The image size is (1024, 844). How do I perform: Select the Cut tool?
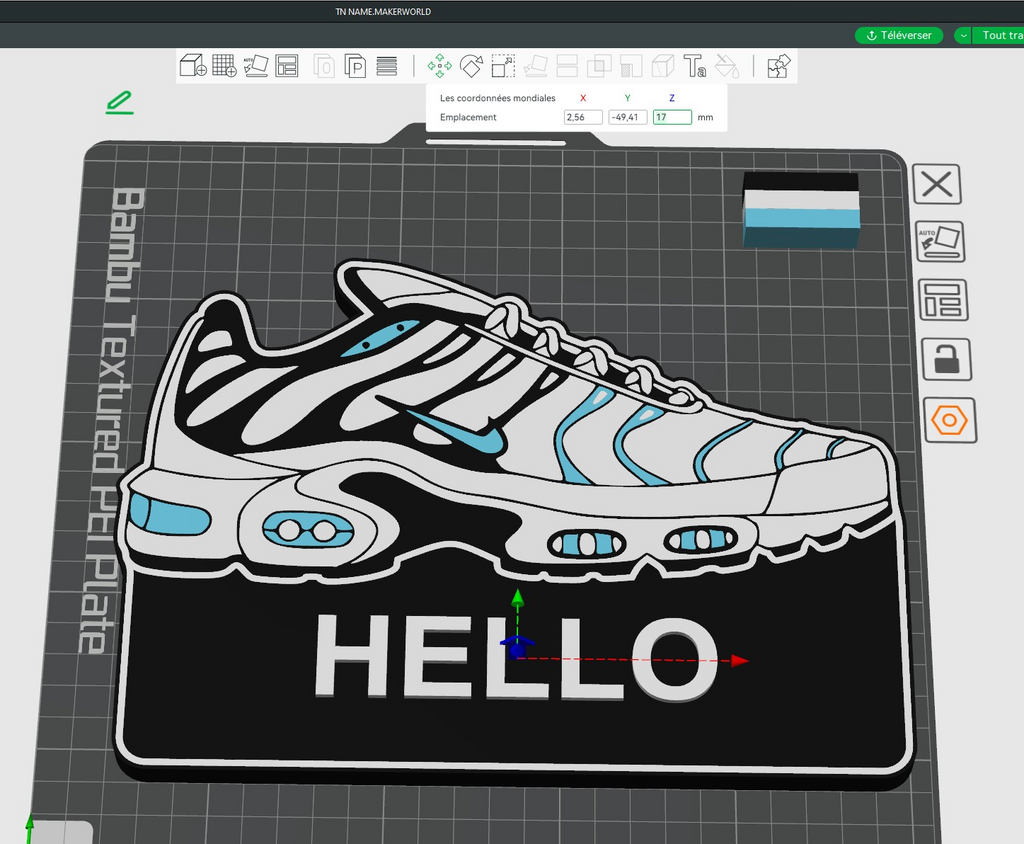[x=567, y=66]
